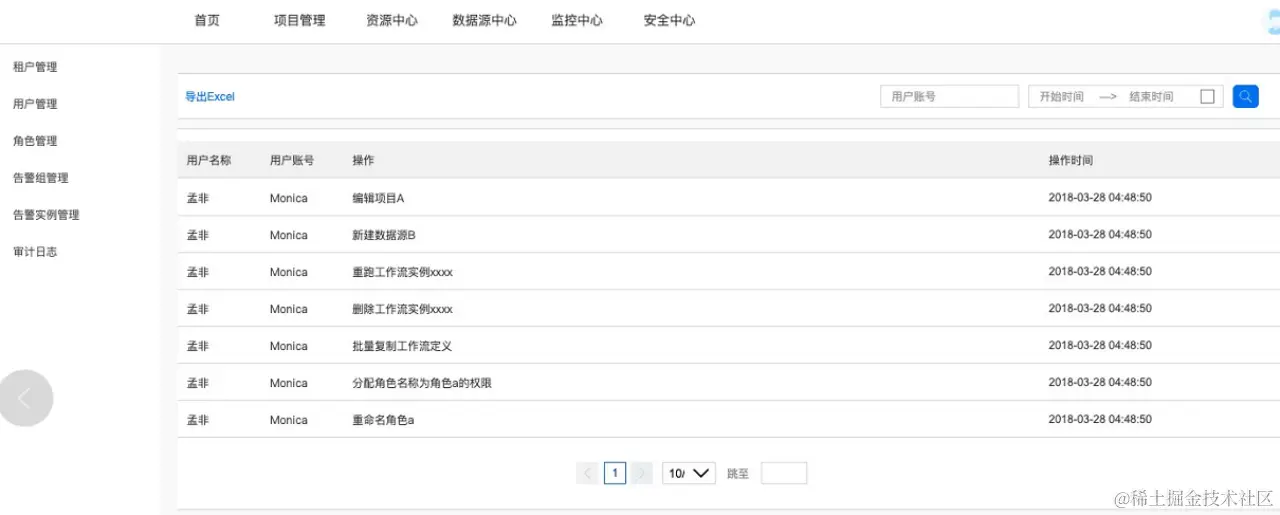Click 孟非 in the 新建数据源B row
This screenshot has width=1280, height=515.
point(198,235)
